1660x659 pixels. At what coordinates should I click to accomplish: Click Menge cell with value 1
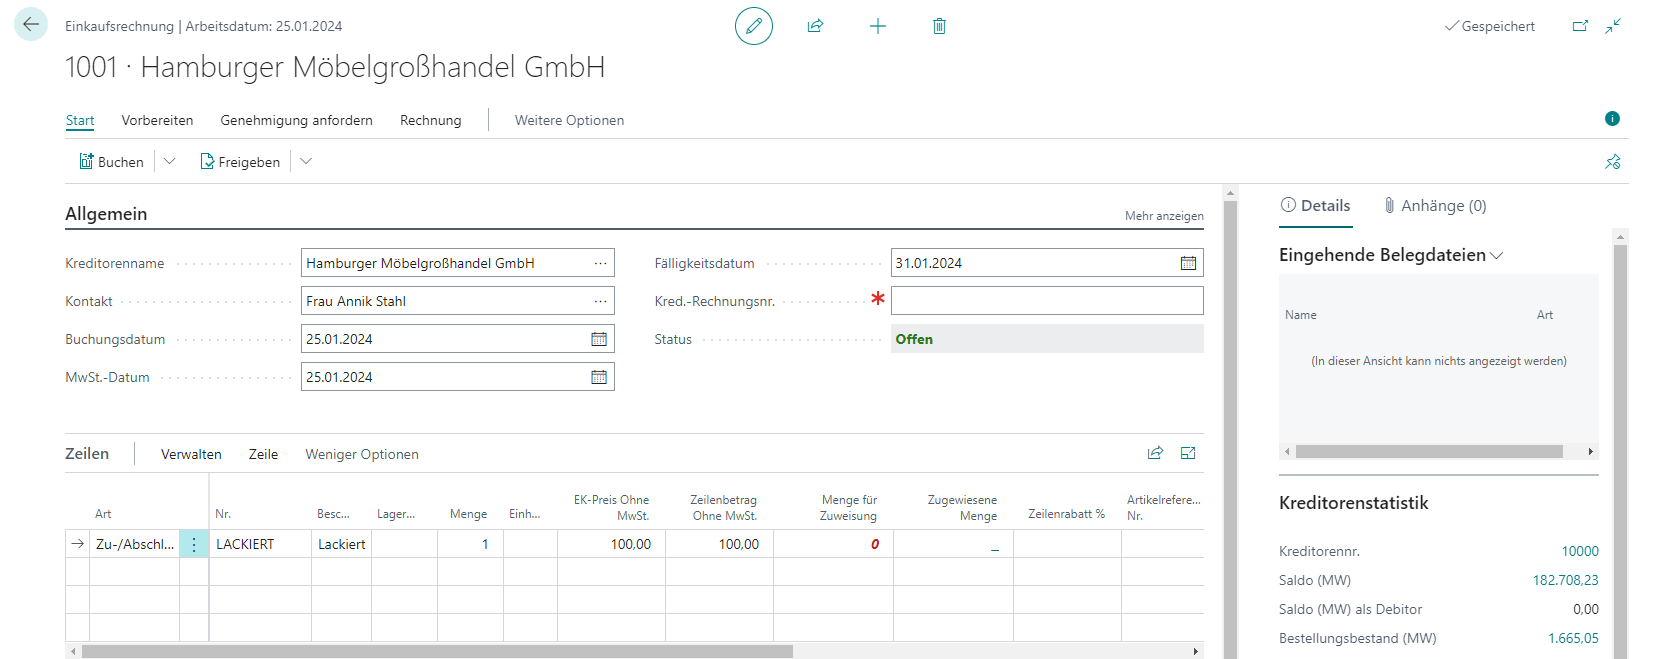tap(470, 544)
